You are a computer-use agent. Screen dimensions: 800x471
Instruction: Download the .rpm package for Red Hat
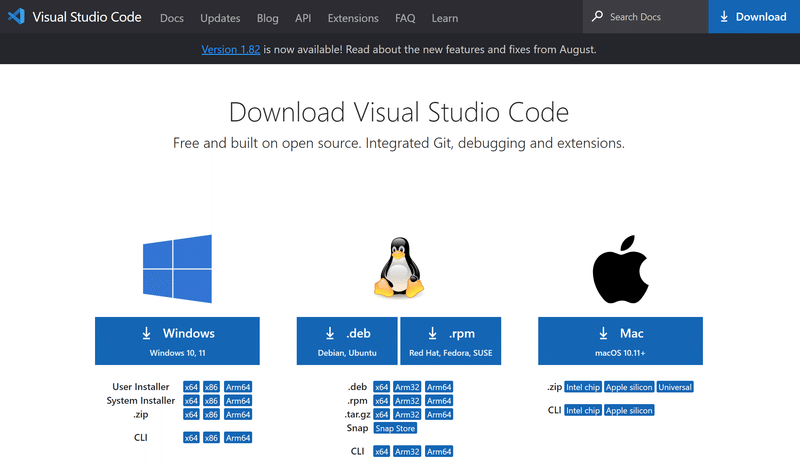pos(451,341)
